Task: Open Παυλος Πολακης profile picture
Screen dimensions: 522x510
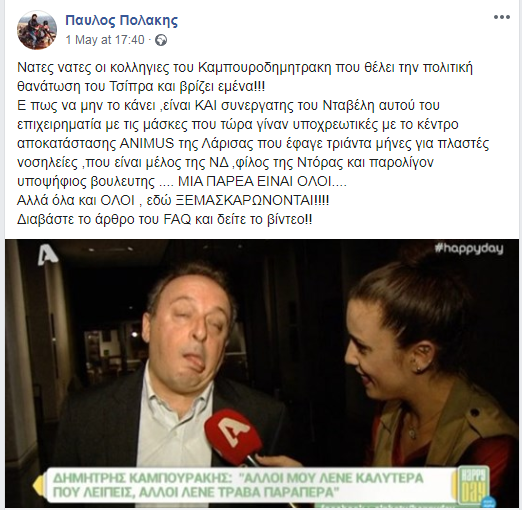Action: coord(37,30)
